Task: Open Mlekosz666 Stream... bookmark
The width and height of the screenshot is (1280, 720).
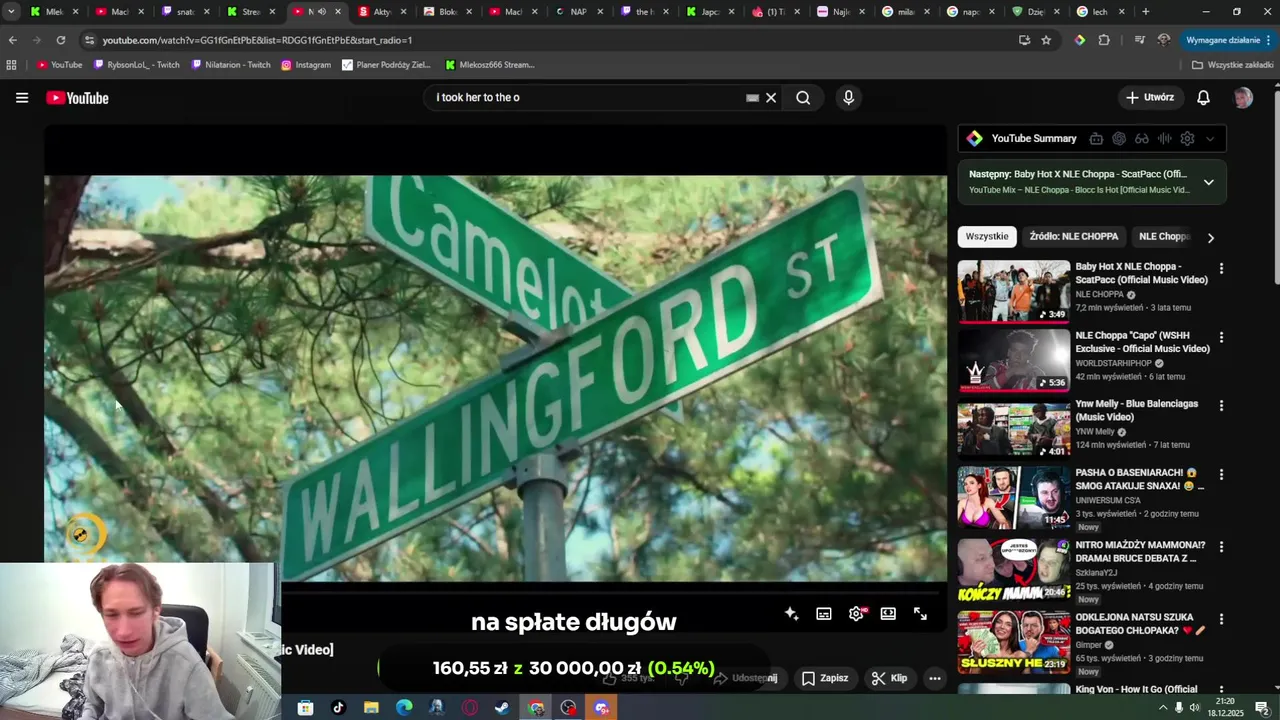Action: click(x=490, y=65)
